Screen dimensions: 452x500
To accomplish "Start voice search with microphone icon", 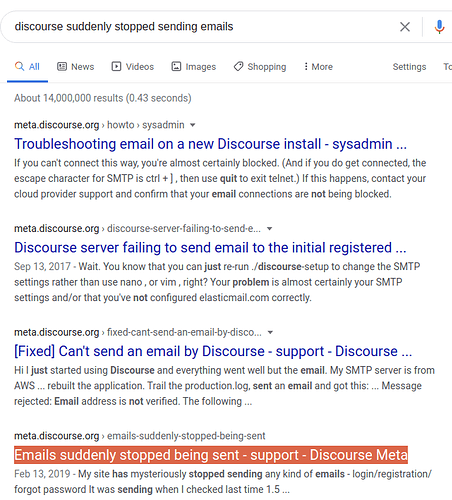I will (x=439, y=27).
